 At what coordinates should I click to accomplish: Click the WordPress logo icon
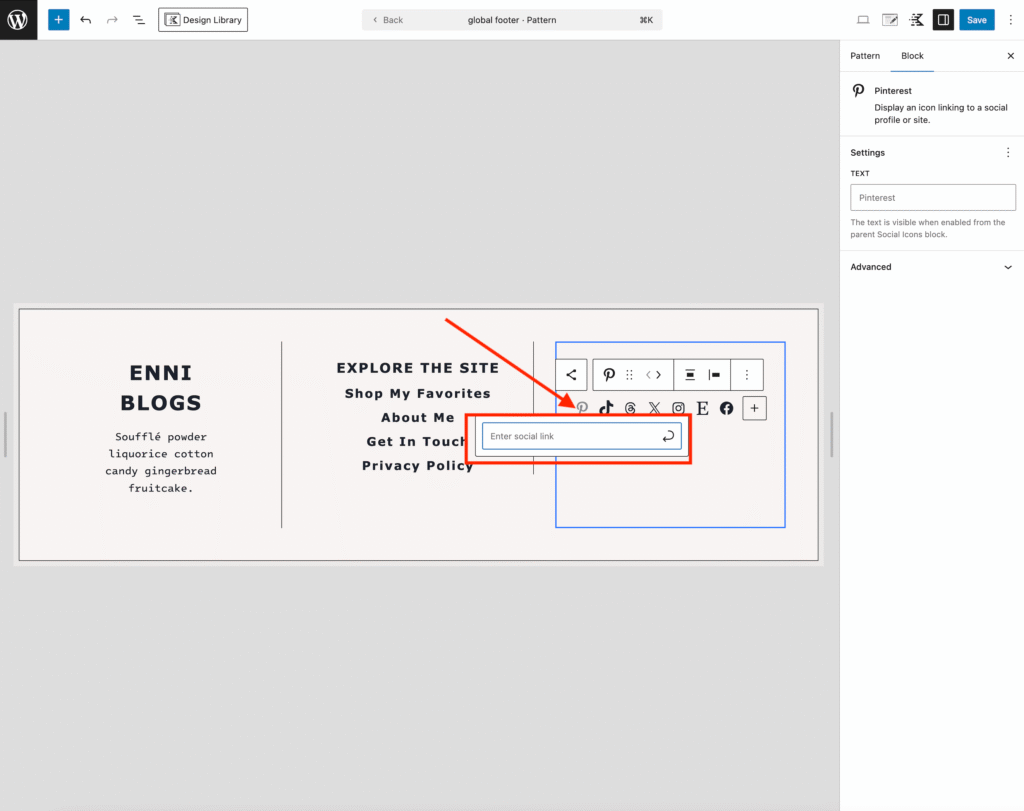18,20
